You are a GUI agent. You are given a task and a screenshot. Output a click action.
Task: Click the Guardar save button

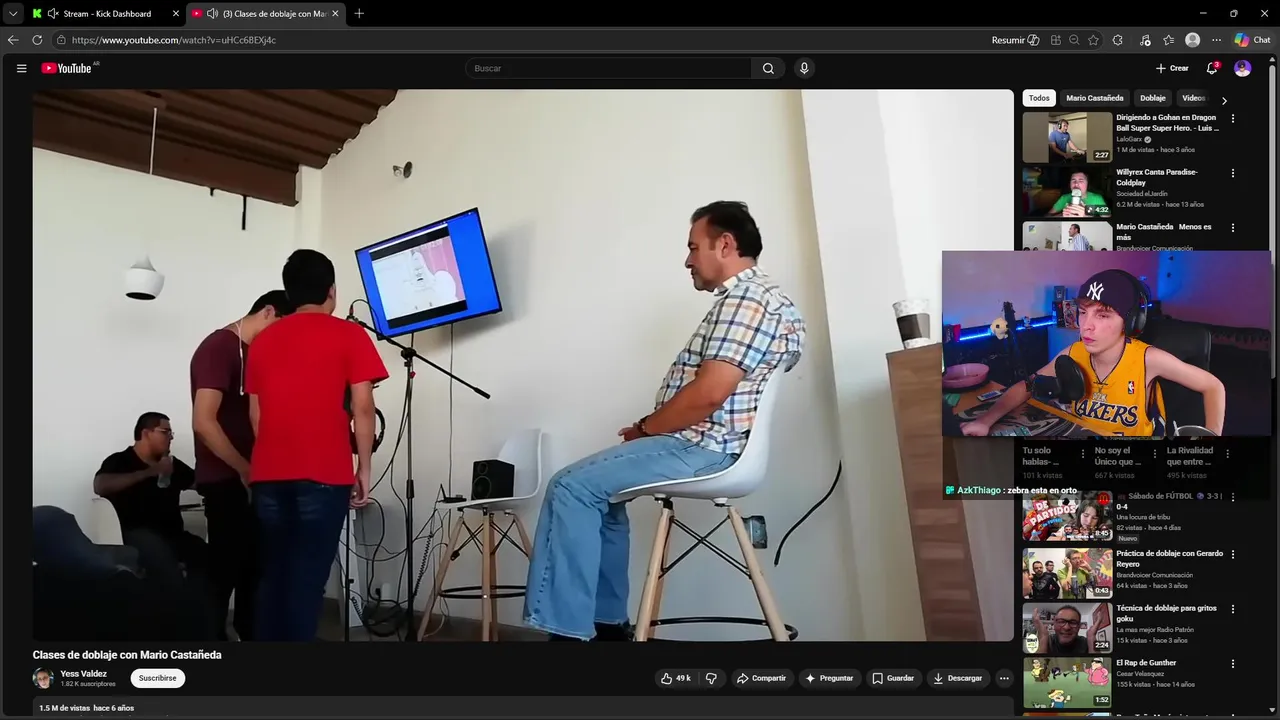[893, 678]
